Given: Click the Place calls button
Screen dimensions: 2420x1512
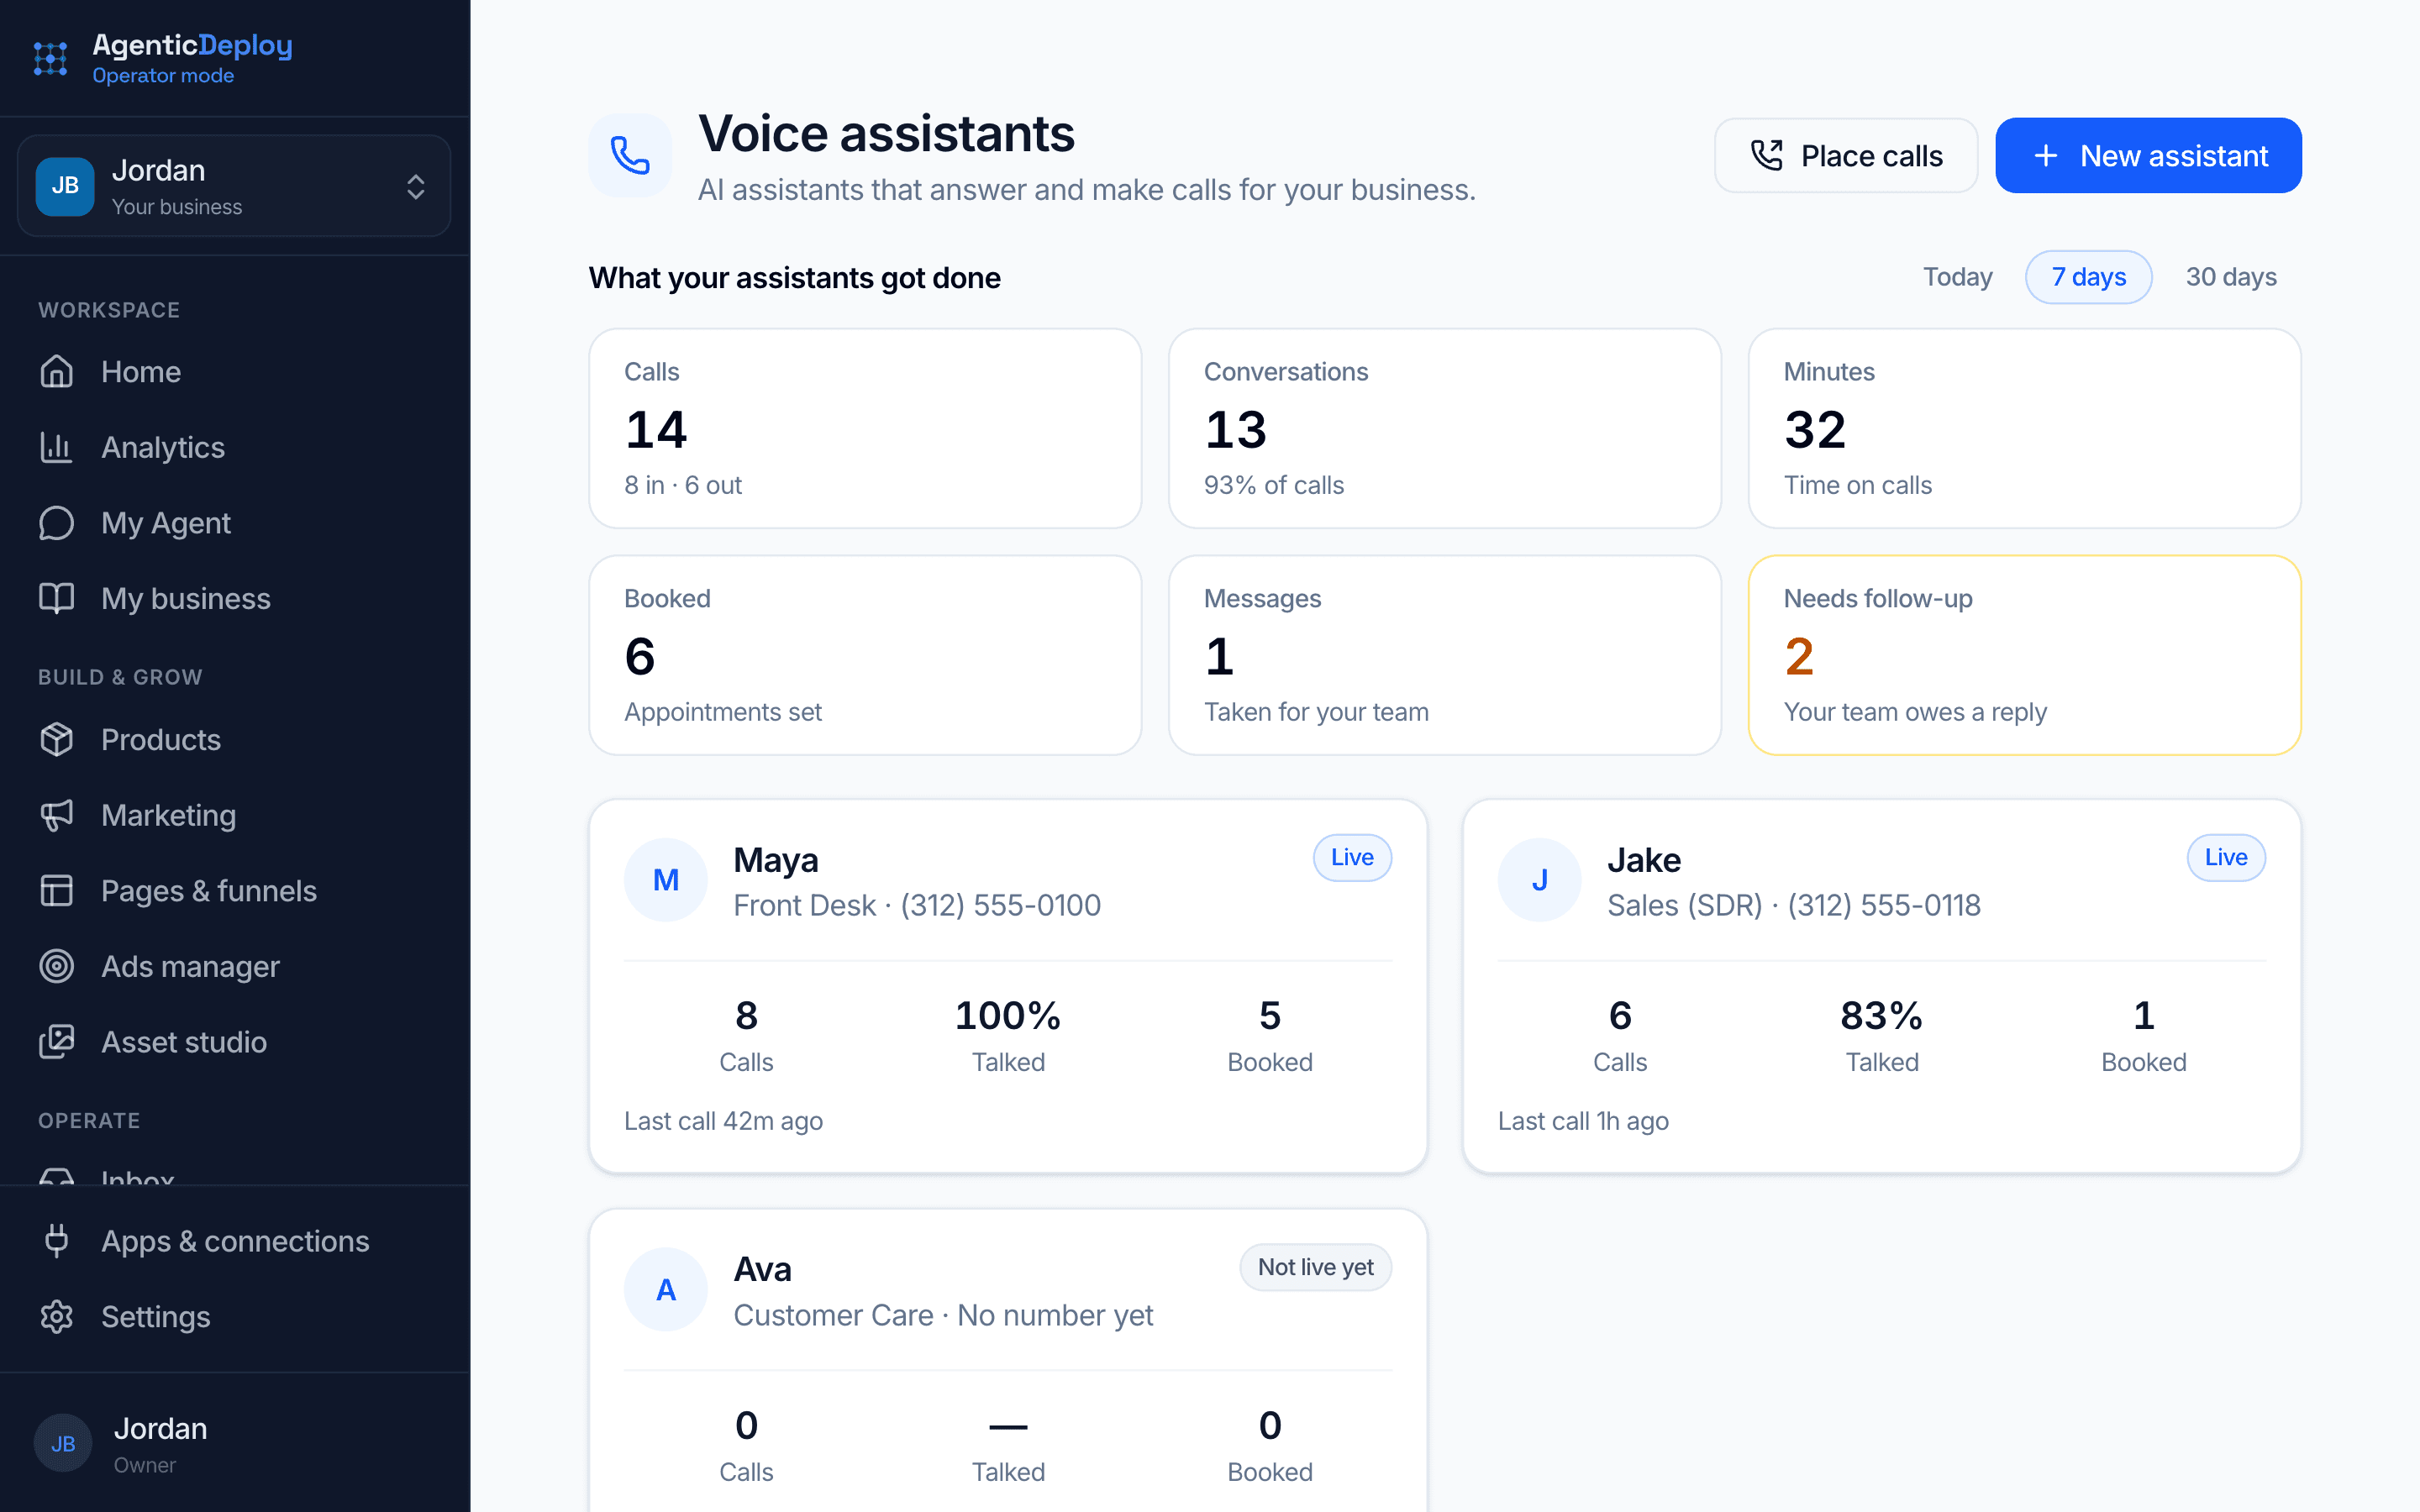Looking at the screenshot, I should coord(1846,155).
